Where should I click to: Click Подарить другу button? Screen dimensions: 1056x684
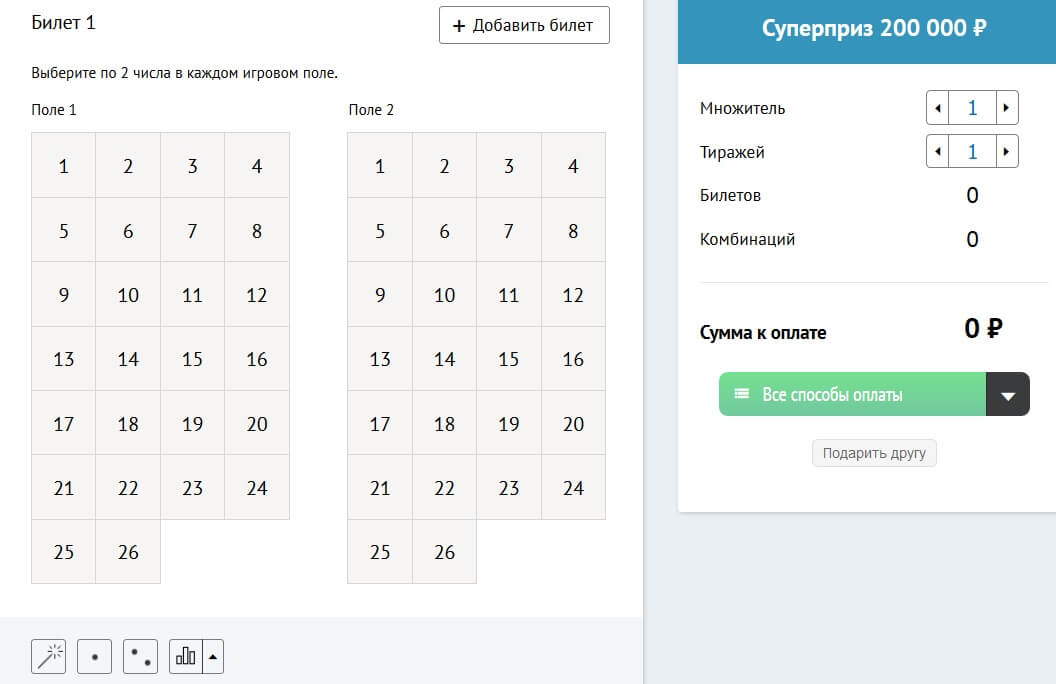[874, 453]
